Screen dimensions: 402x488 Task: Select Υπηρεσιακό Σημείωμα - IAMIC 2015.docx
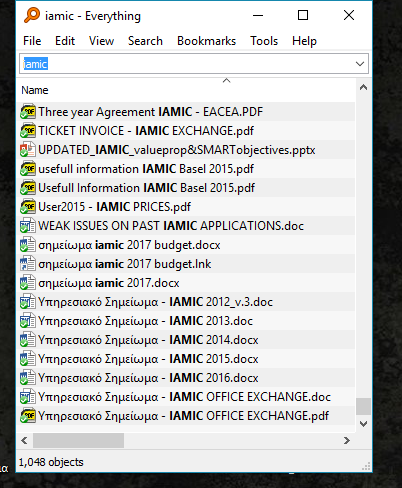coord(148,359)
